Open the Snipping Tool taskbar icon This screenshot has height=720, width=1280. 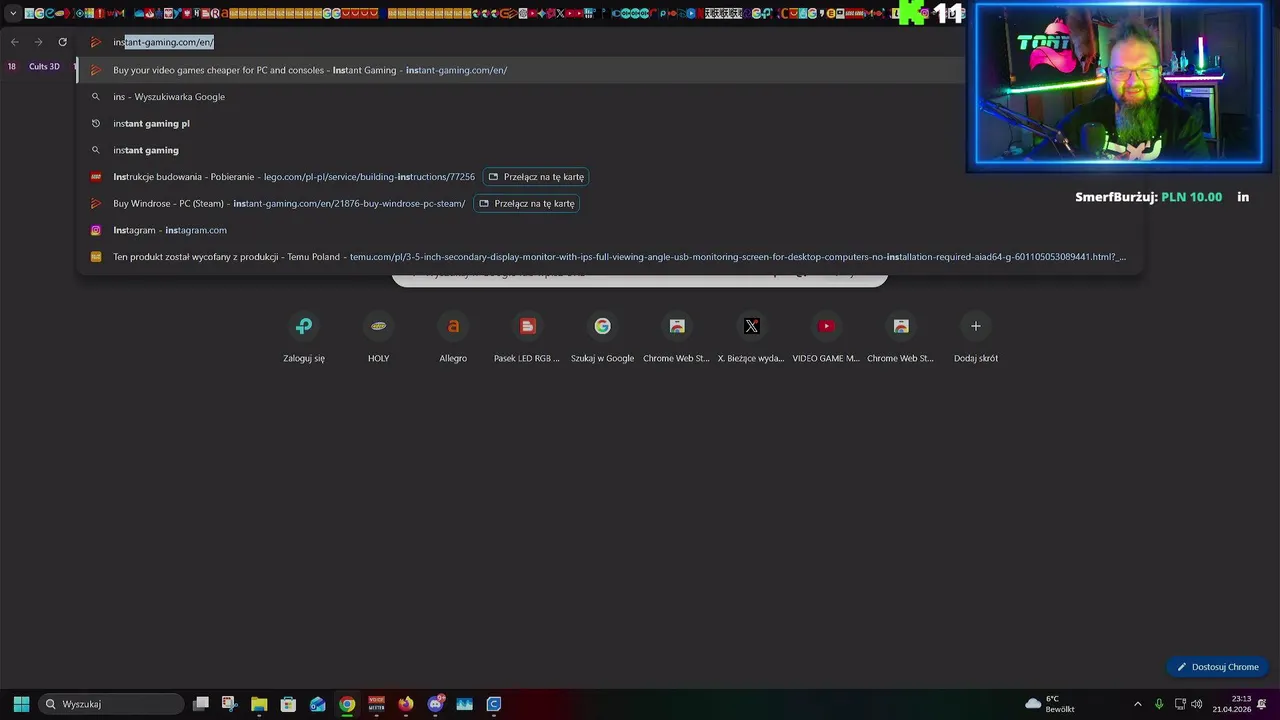tap(229, 704)
